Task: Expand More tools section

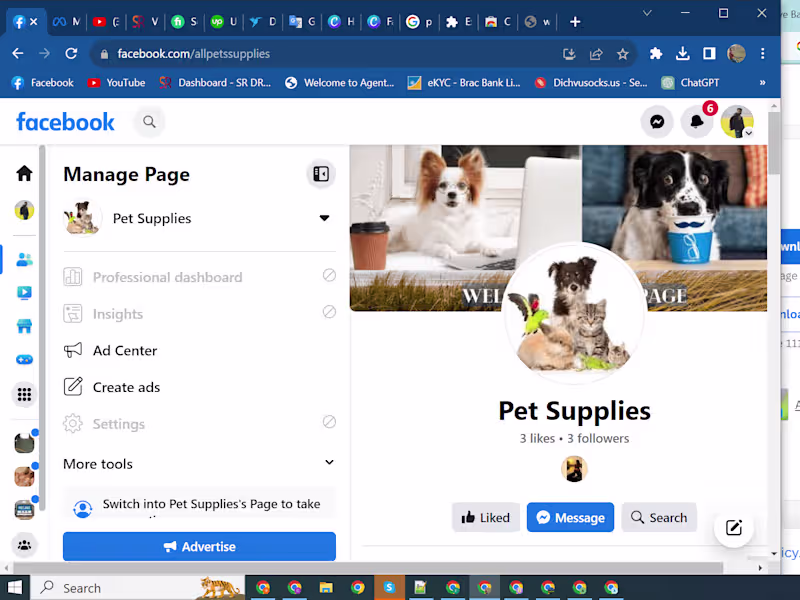Action: [199, 463]
